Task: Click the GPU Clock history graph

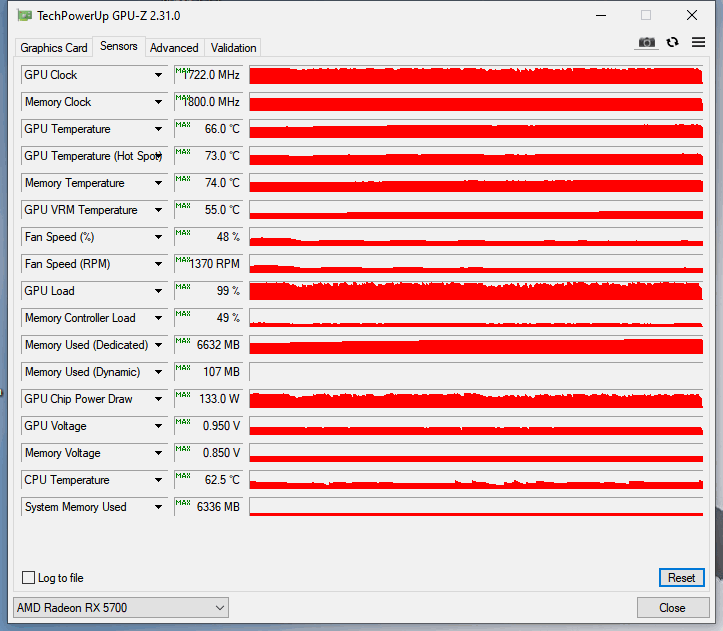Action: click(x=476, y=75)
